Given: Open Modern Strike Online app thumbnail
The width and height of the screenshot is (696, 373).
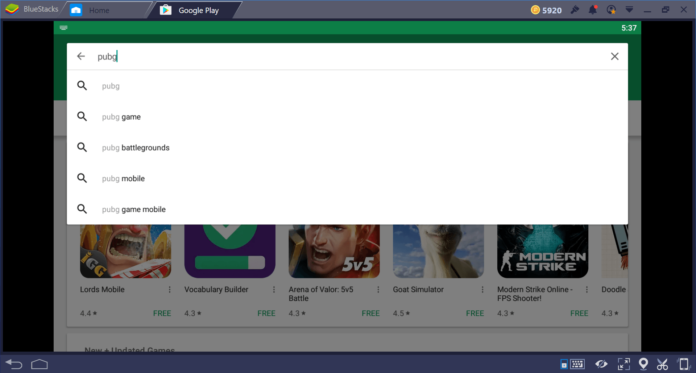Looking at the screenshot, I should tap(543, 251).
